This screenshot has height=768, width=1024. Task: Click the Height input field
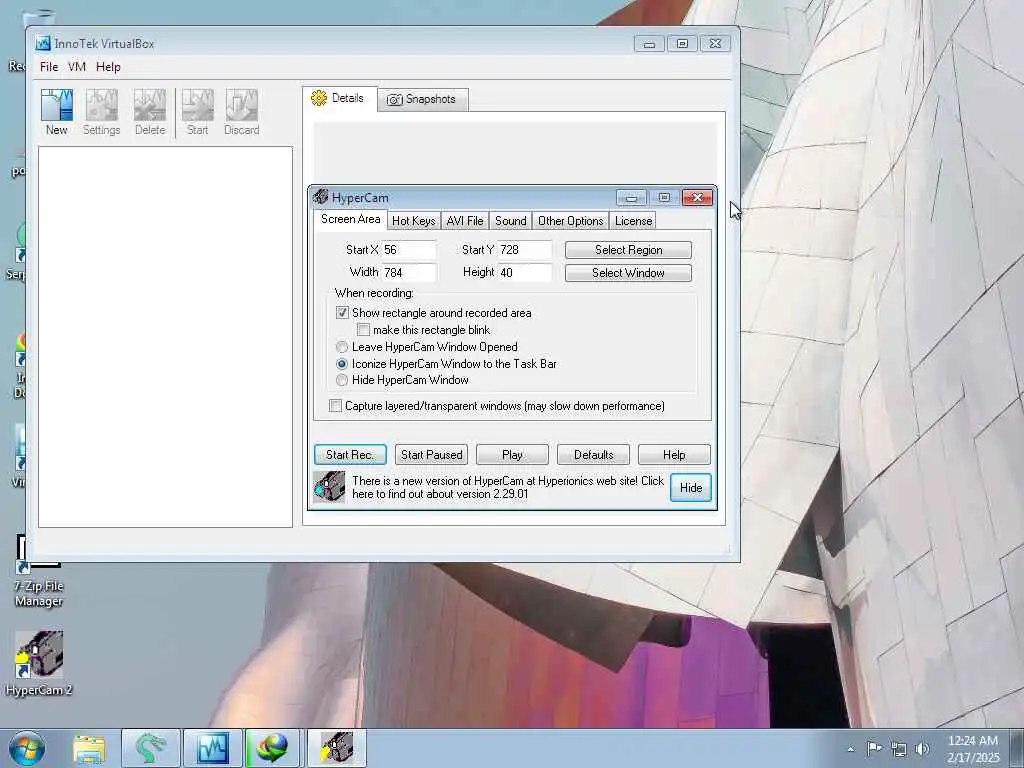[524, 272]
